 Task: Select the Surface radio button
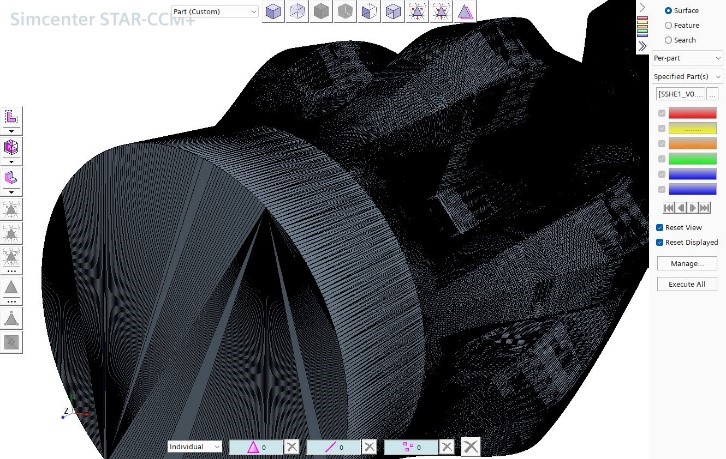click(668, 10)
